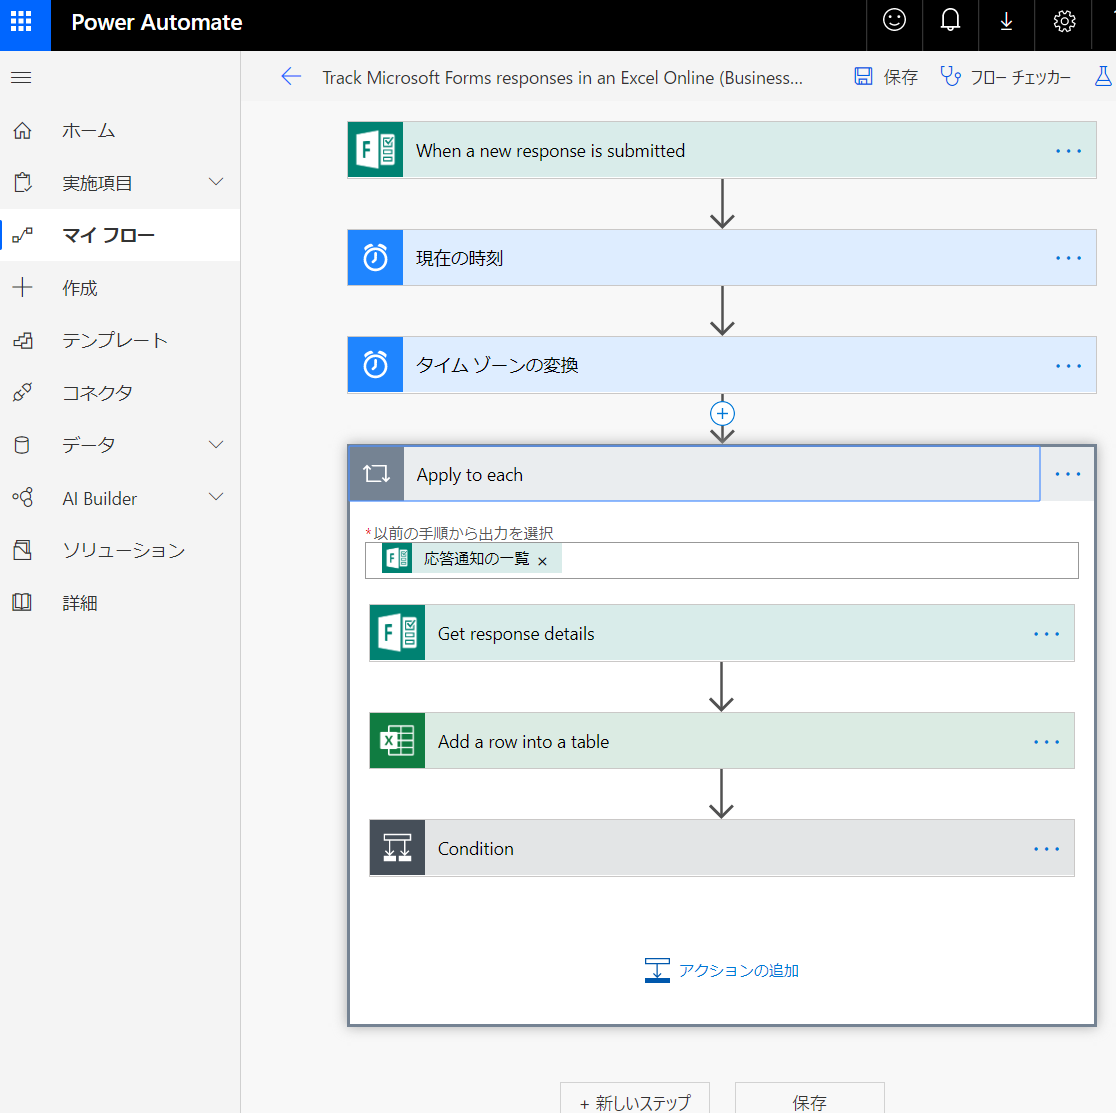This screenshot has height=1113, width=1116.
Task: Expand the データ sidebar section
Action: click(216, 445)
